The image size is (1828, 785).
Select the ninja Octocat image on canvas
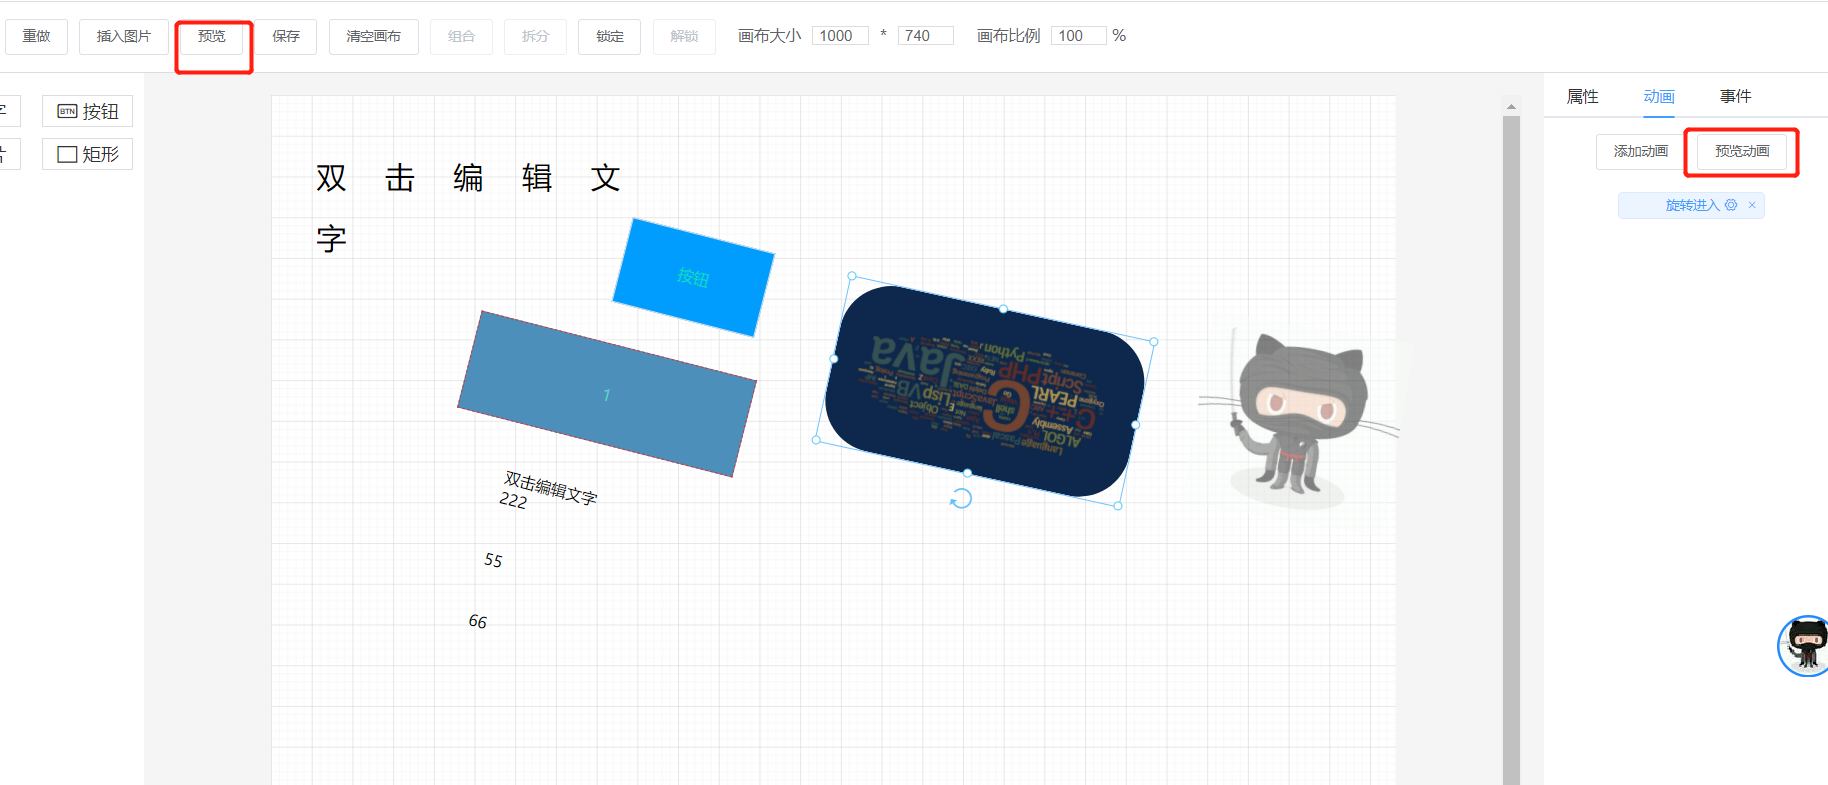(x=1299, y=420)
